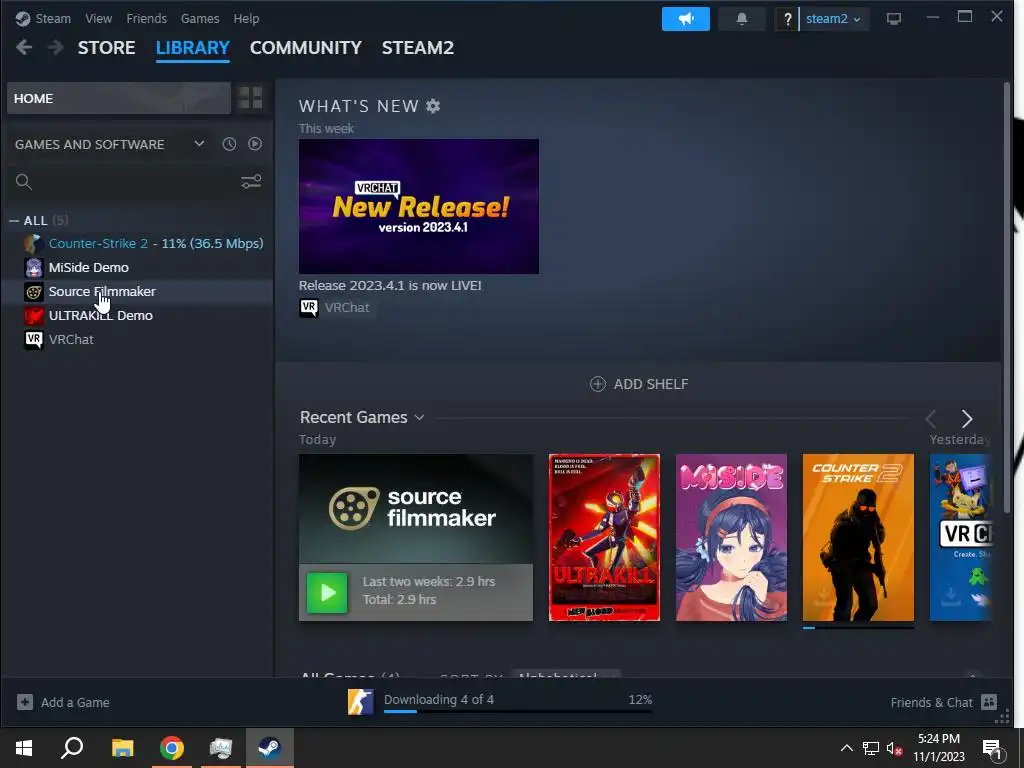Click the Source Filmmaker list icon
This screenshot has height=768, width=1024.
point(33,291)
